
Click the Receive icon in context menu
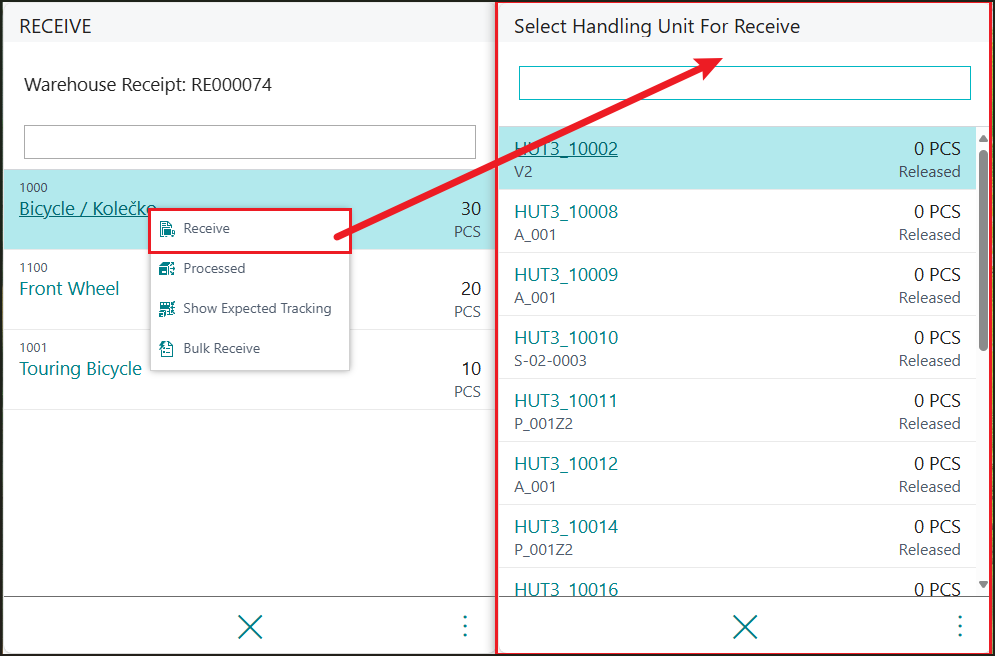[x=167, y=229]
